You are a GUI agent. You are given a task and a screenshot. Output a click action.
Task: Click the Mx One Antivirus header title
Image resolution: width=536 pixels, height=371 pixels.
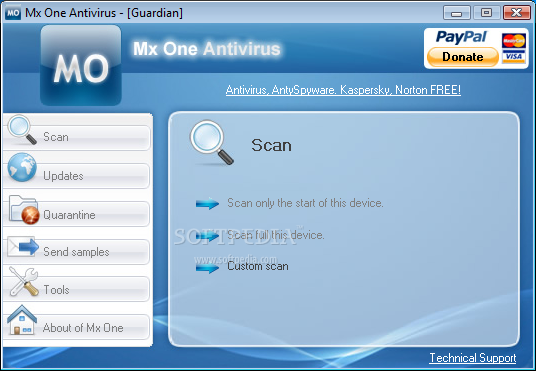point(207,49)
